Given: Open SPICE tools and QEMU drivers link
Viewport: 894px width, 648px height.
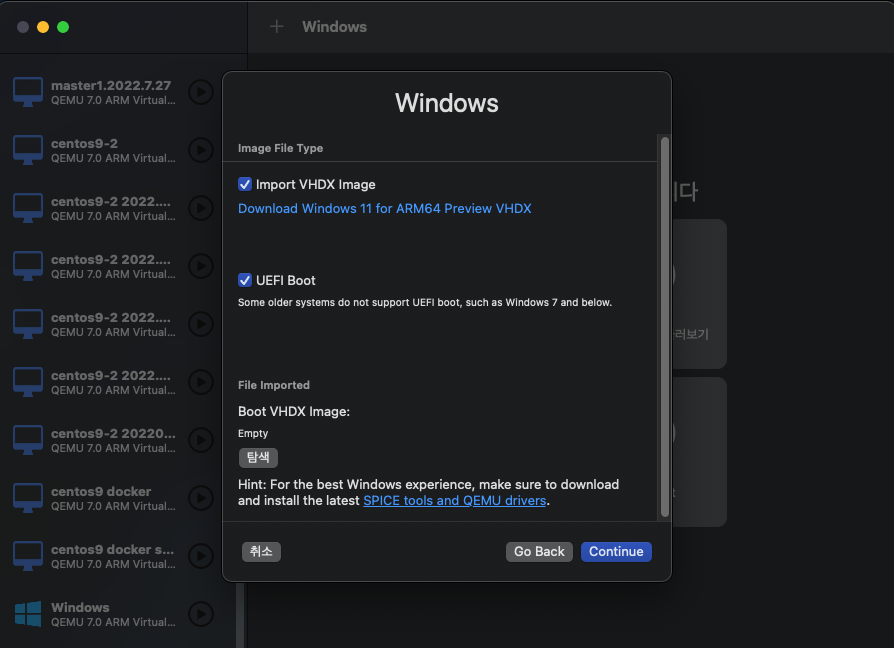Looking at the screenshot, I should [454, 500].
